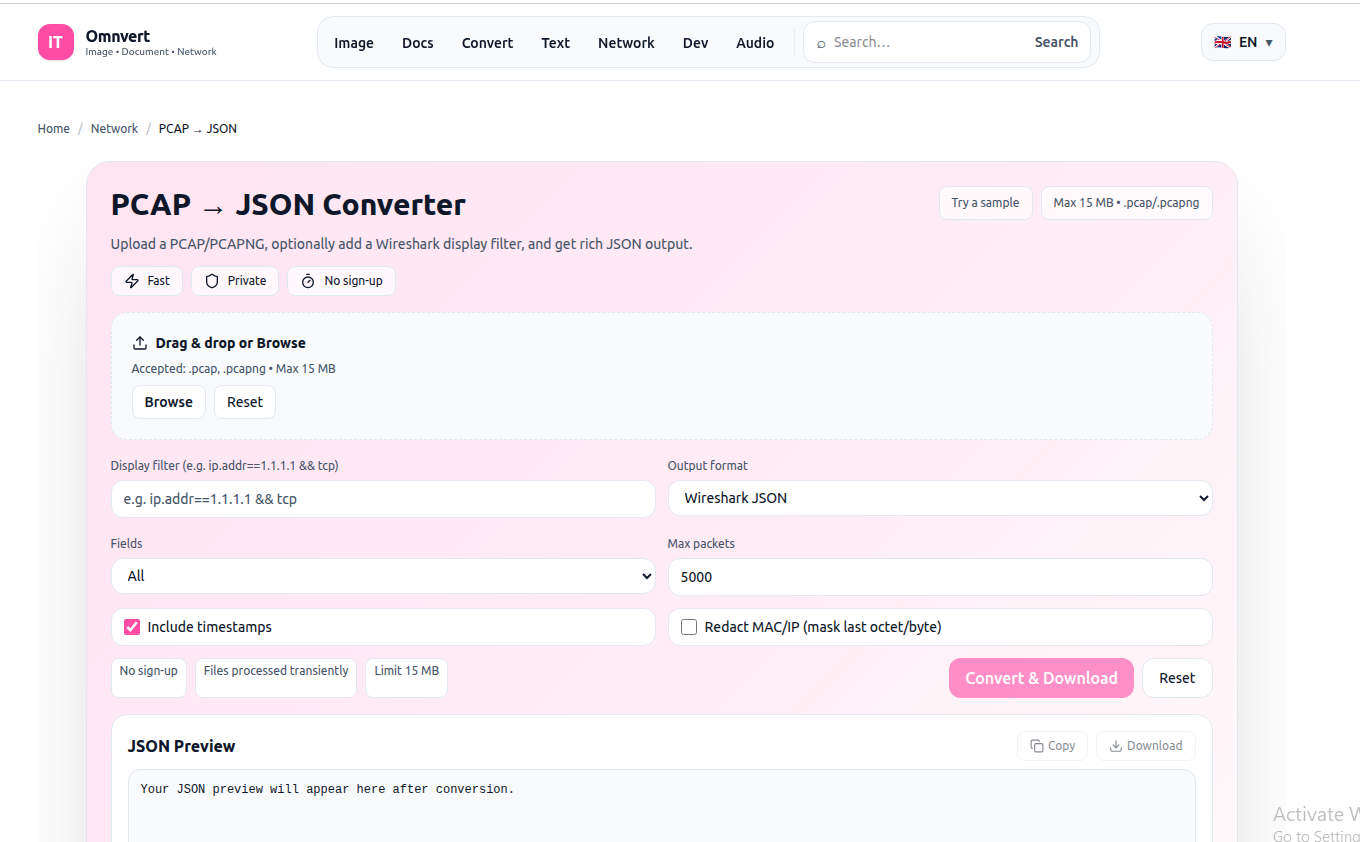This screenshot has width=1360, height=842.
Task: Click the No sign-up clock icon
Action: click(x=307, y=281)
